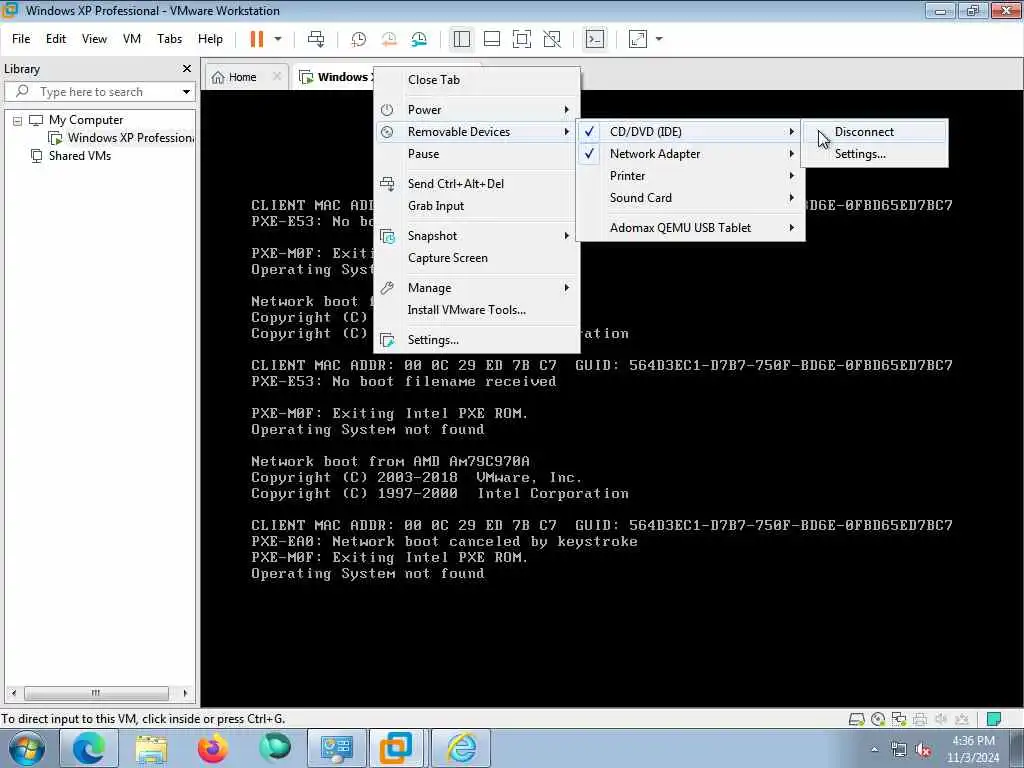Choose Pause in the context menu
Screen dimensions: 1024x768
476,154
